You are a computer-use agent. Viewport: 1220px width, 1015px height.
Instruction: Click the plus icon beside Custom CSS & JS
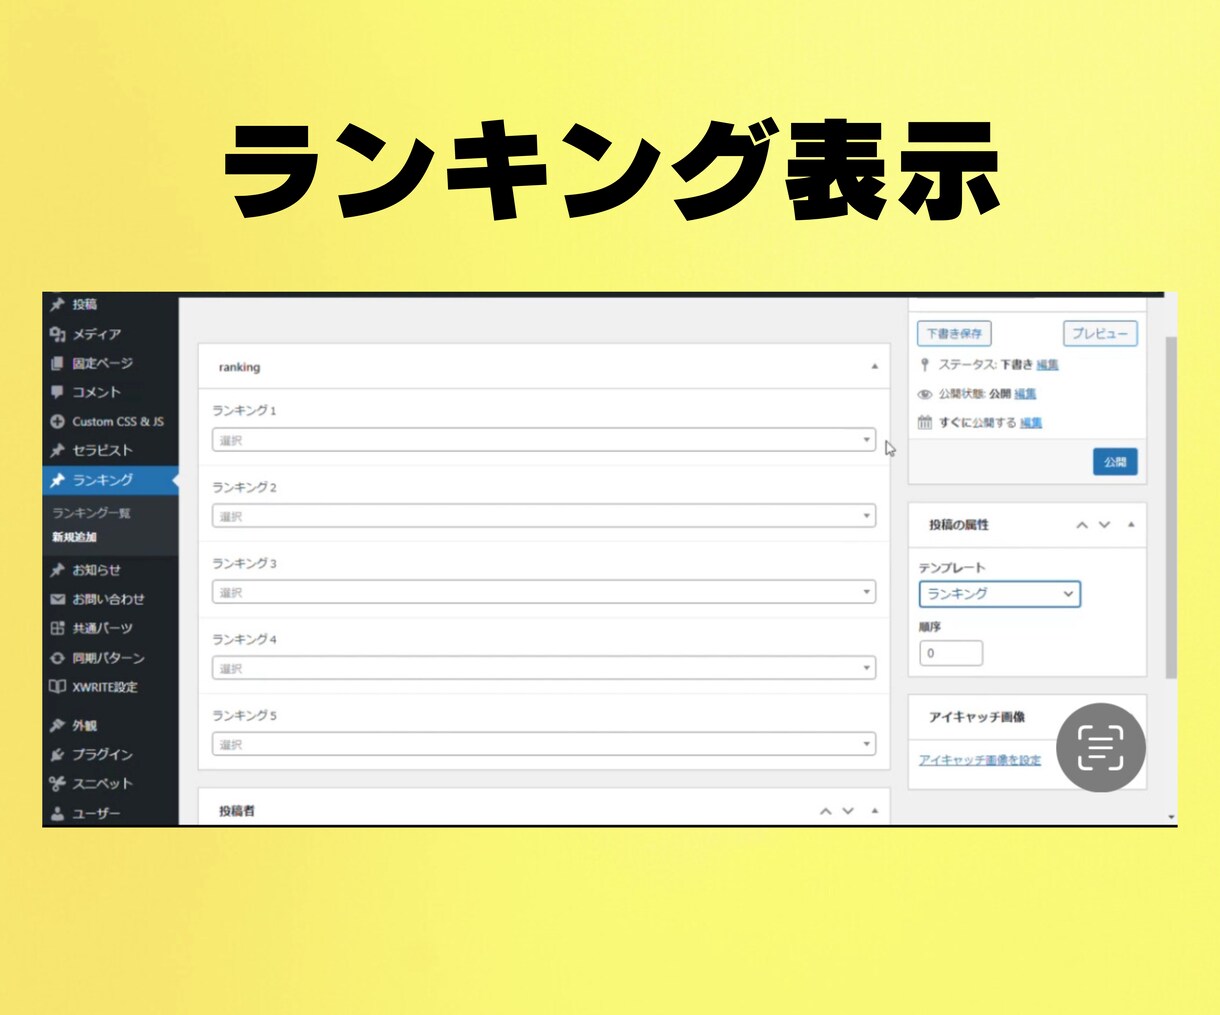point(58,421)
